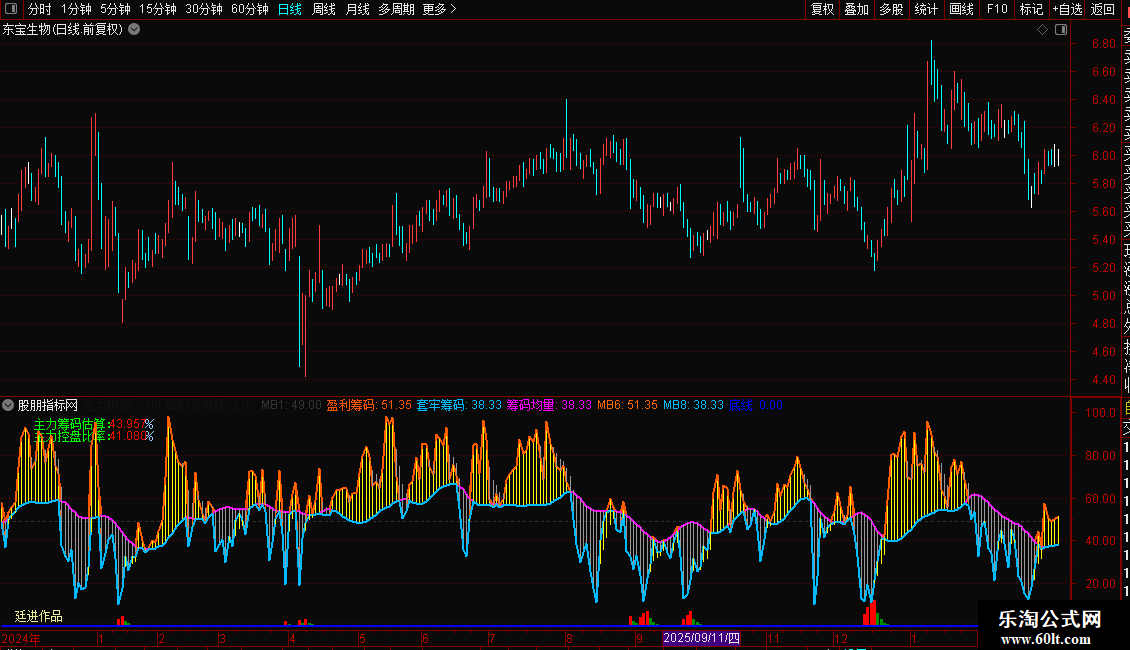Click the 标记 mark button
This screenshot has width=1130, height=650.
click(1031, 9)
